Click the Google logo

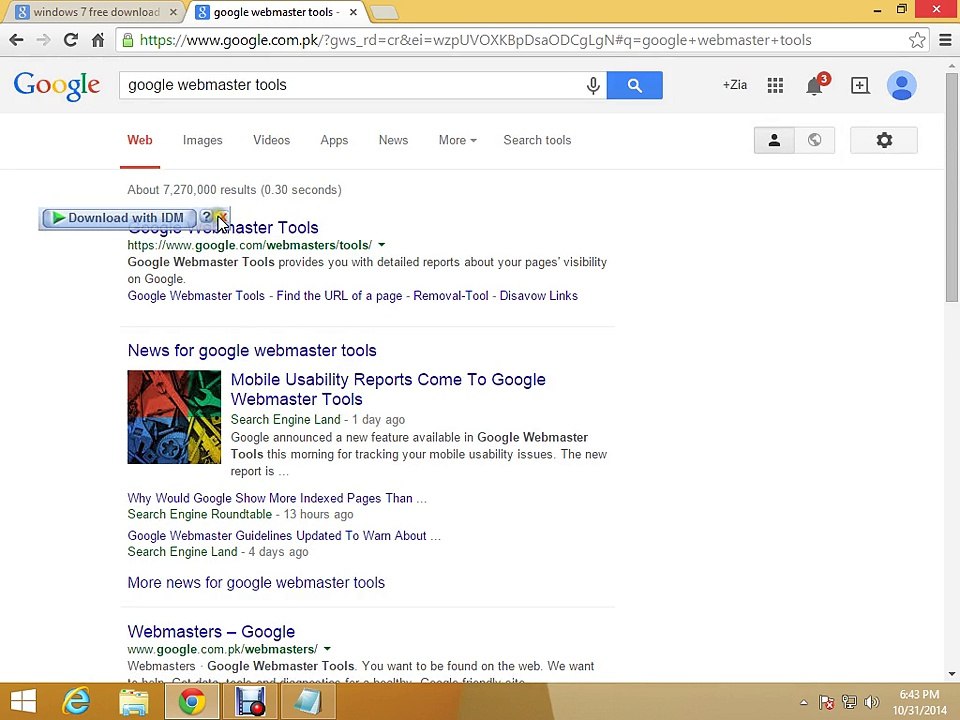point(56,86)
